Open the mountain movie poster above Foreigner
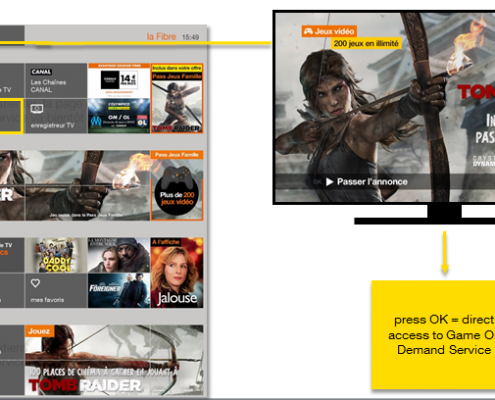495x400 pixels. pyautogui.click(x=119, y=255)
